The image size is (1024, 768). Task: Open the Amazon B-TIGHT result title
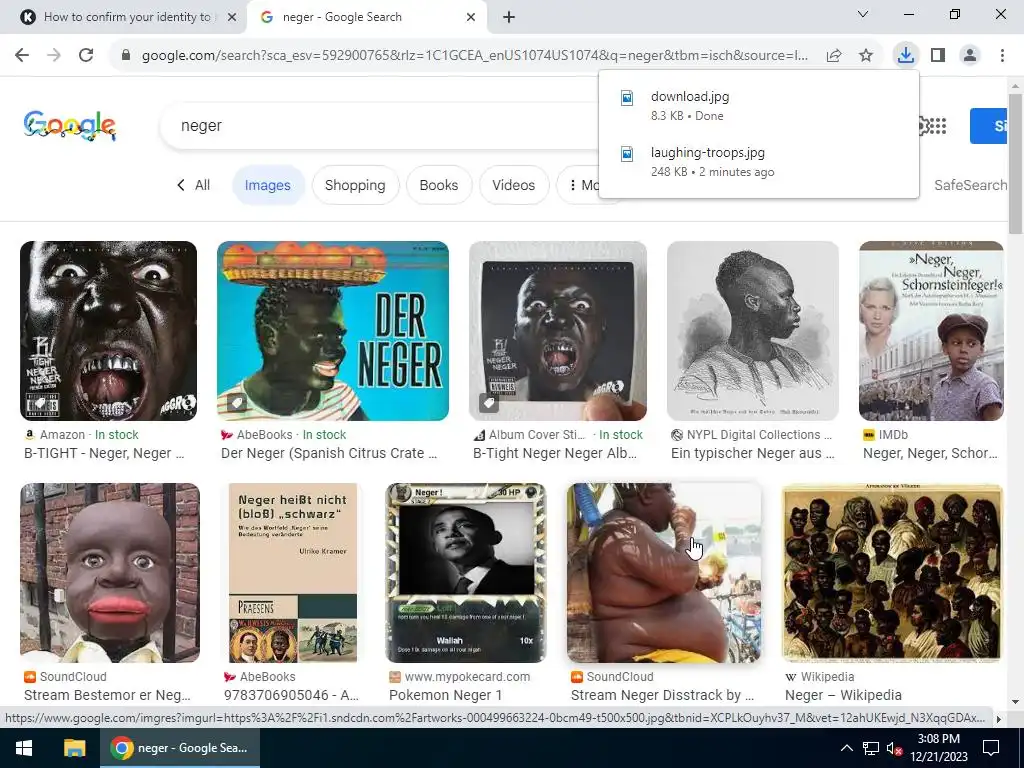pyautogui.click(x=104, y=453)
